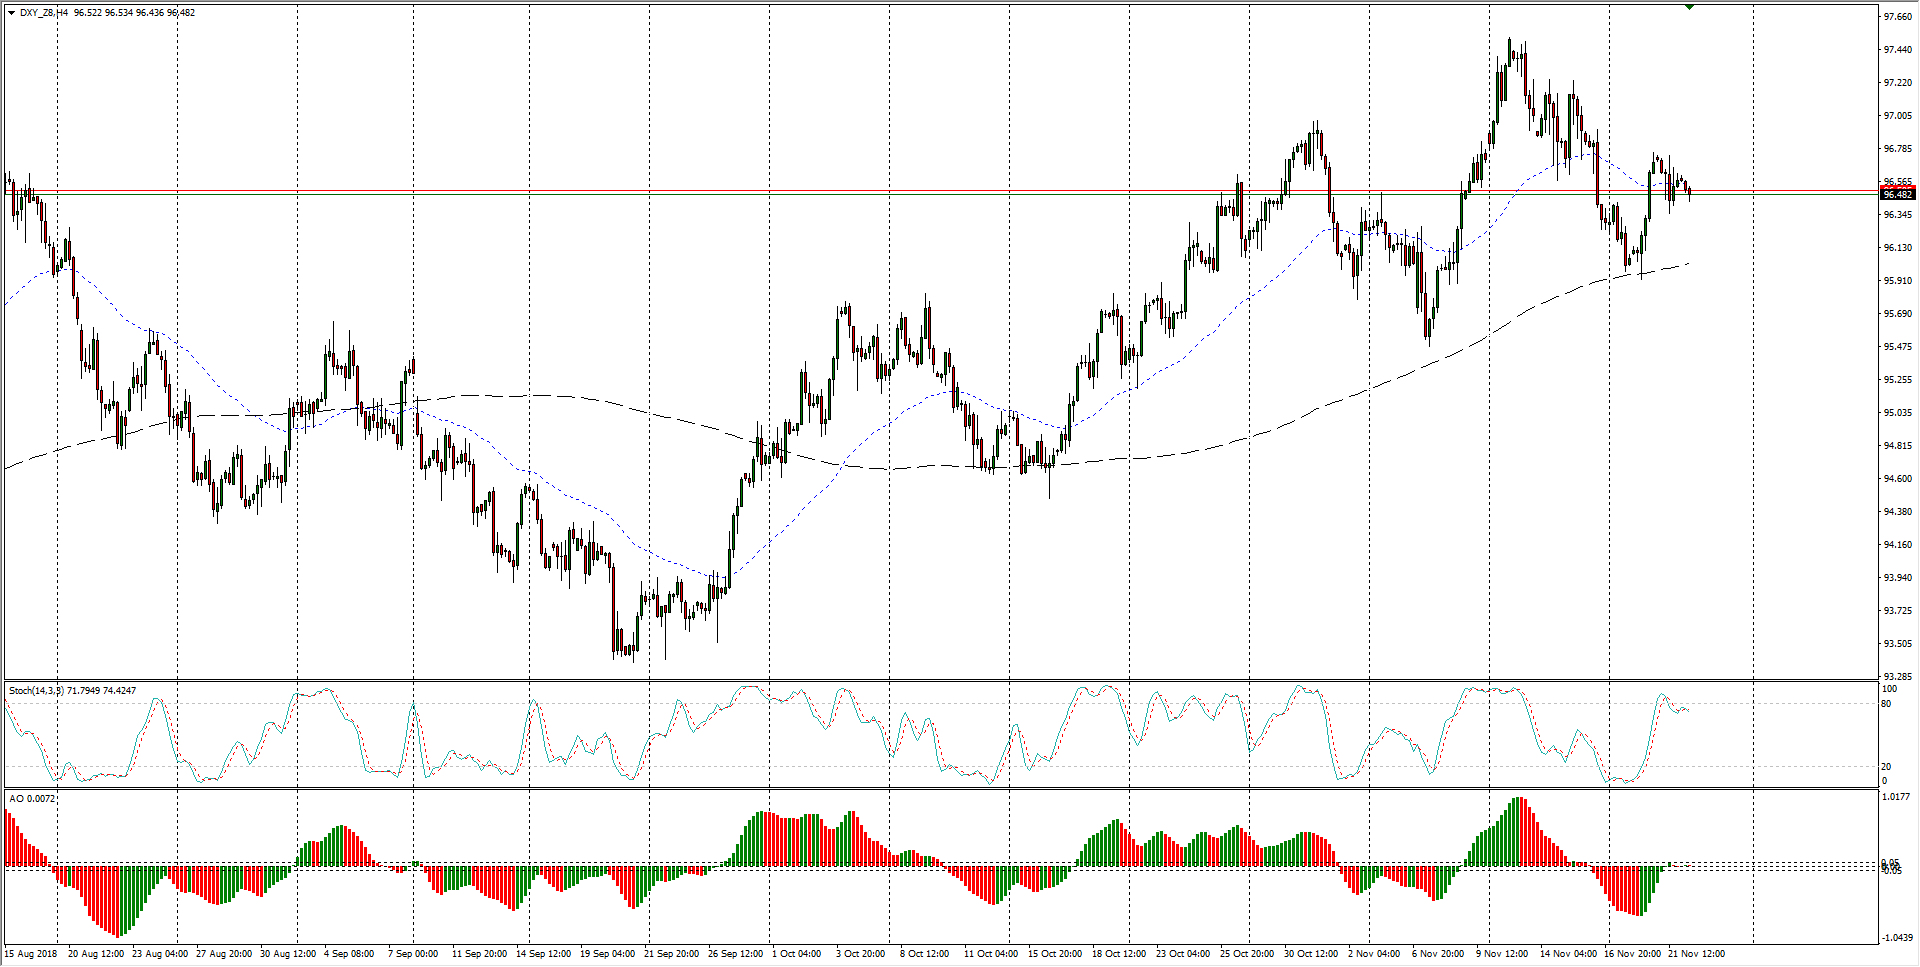Click the Stochastic 80 level scale label

(1887, 704)
